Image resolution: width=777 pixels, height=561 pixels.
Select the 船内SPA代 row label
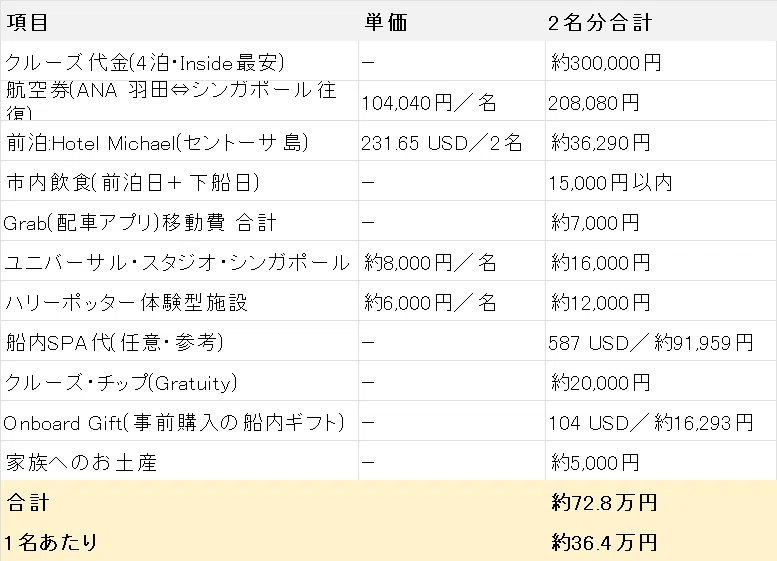coord(114,343)
